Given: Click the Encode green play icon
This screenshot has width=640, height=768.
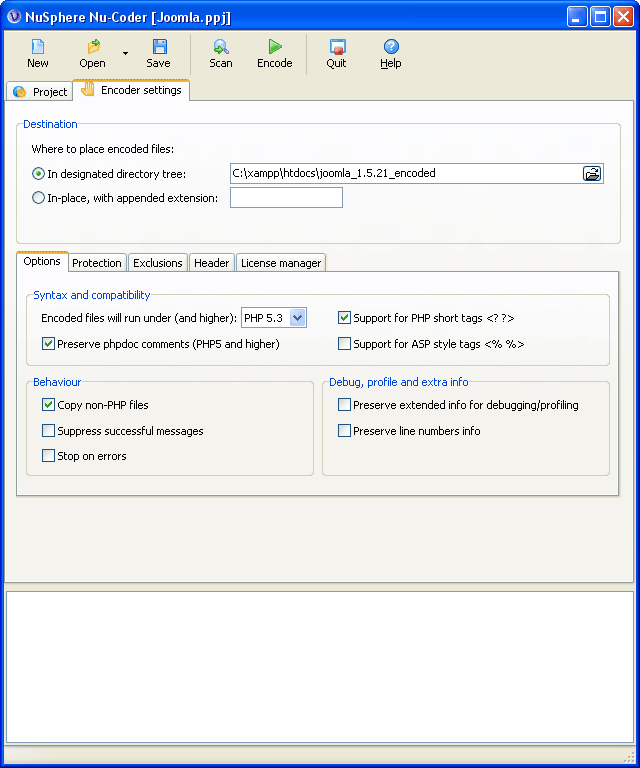Looking at the screenshot, I should click(275, 47).
